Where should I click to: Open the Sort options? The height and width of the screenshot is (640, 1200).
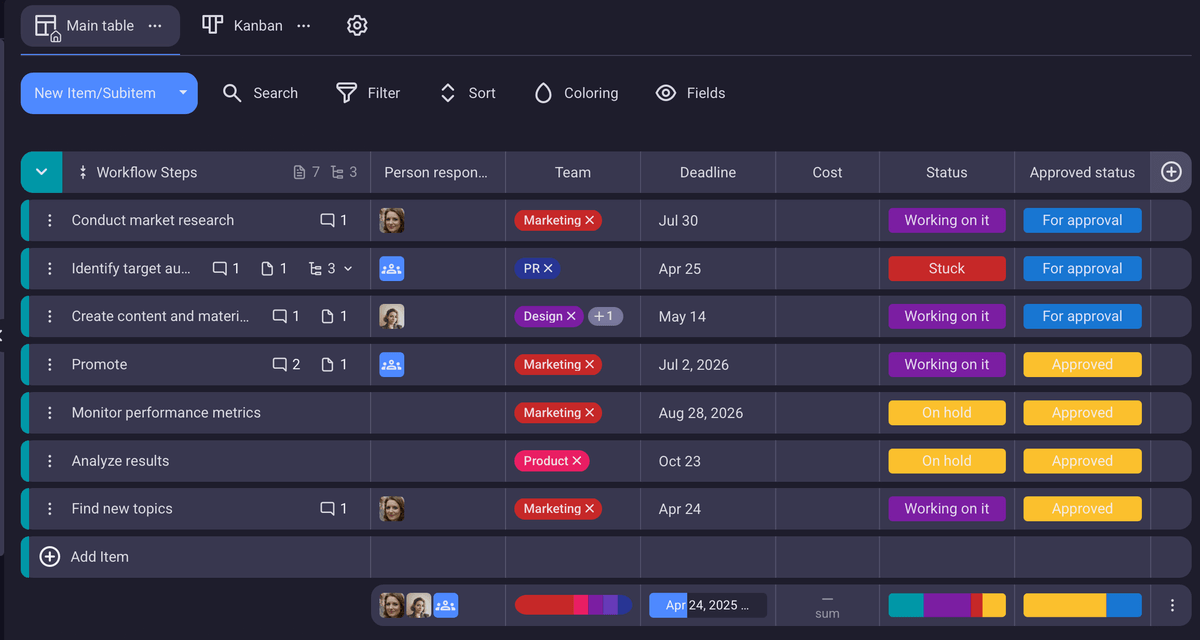pyautogui.click(x=448, y=93)
